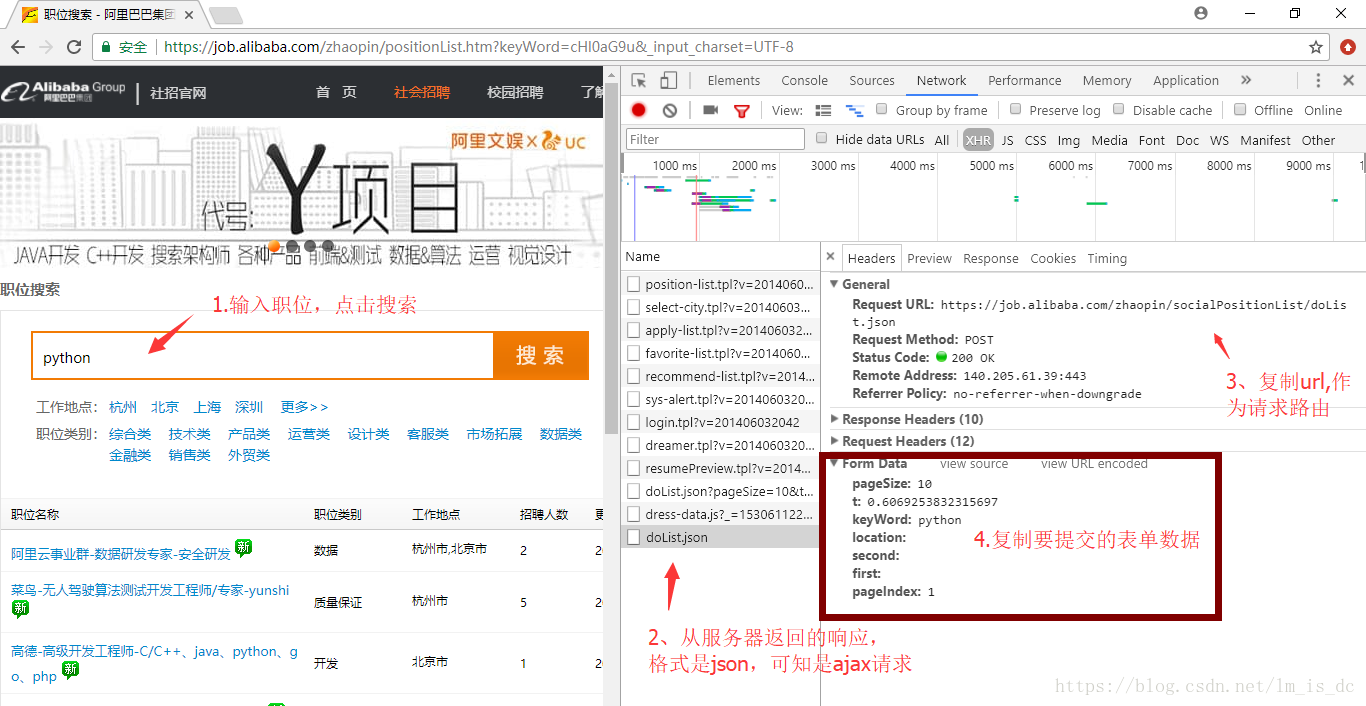1366x706 pixels.
Task: Filter requests by JS type
Action: 1007,140
